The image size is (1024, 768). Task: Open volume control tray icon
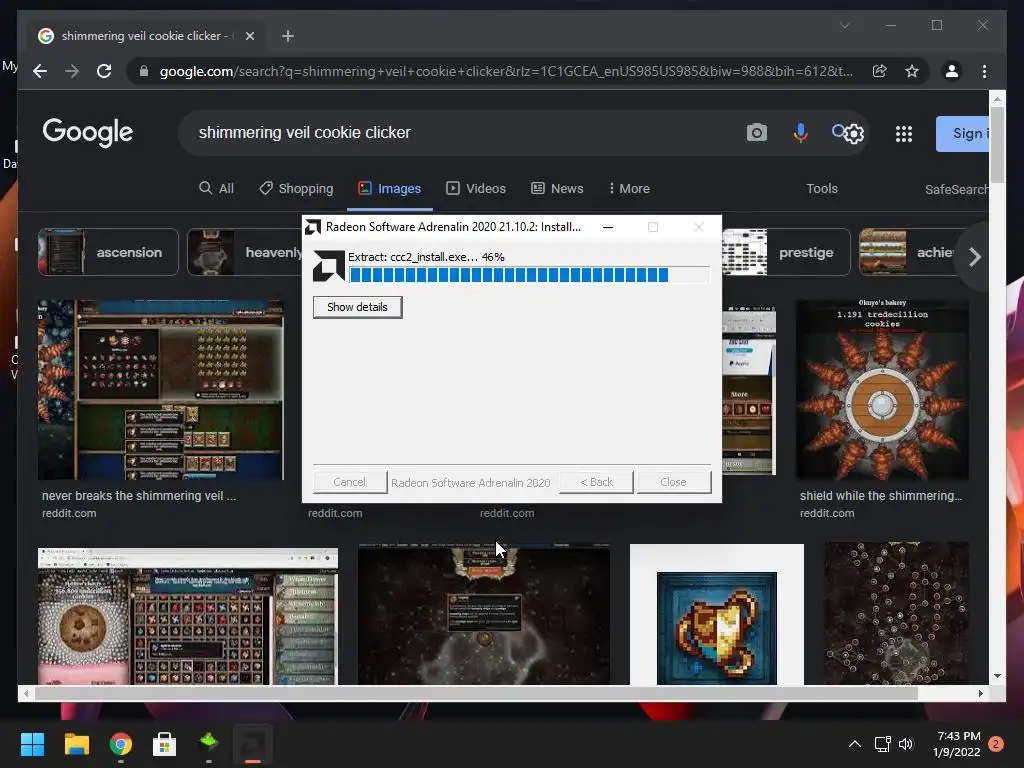point(906,744)
